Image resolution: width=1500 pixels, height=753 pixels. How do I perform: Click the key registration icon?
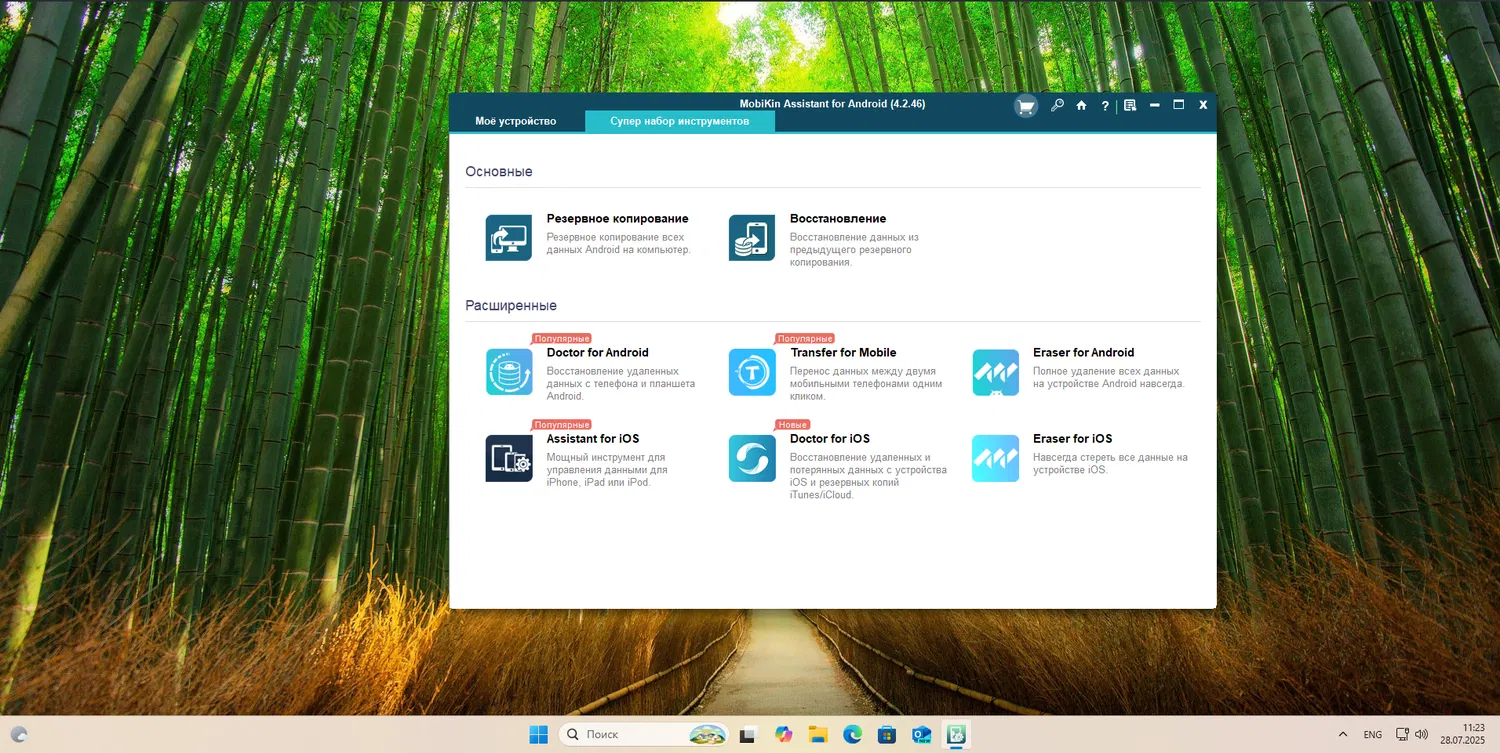pos(1057,105)
